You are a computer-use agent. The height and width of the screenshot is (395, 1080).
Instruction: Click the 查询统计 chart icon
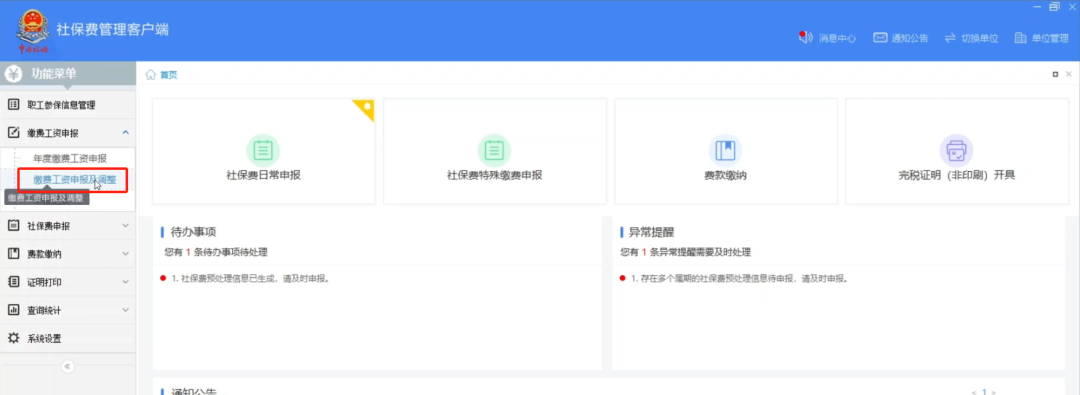(x=13, y=310)
